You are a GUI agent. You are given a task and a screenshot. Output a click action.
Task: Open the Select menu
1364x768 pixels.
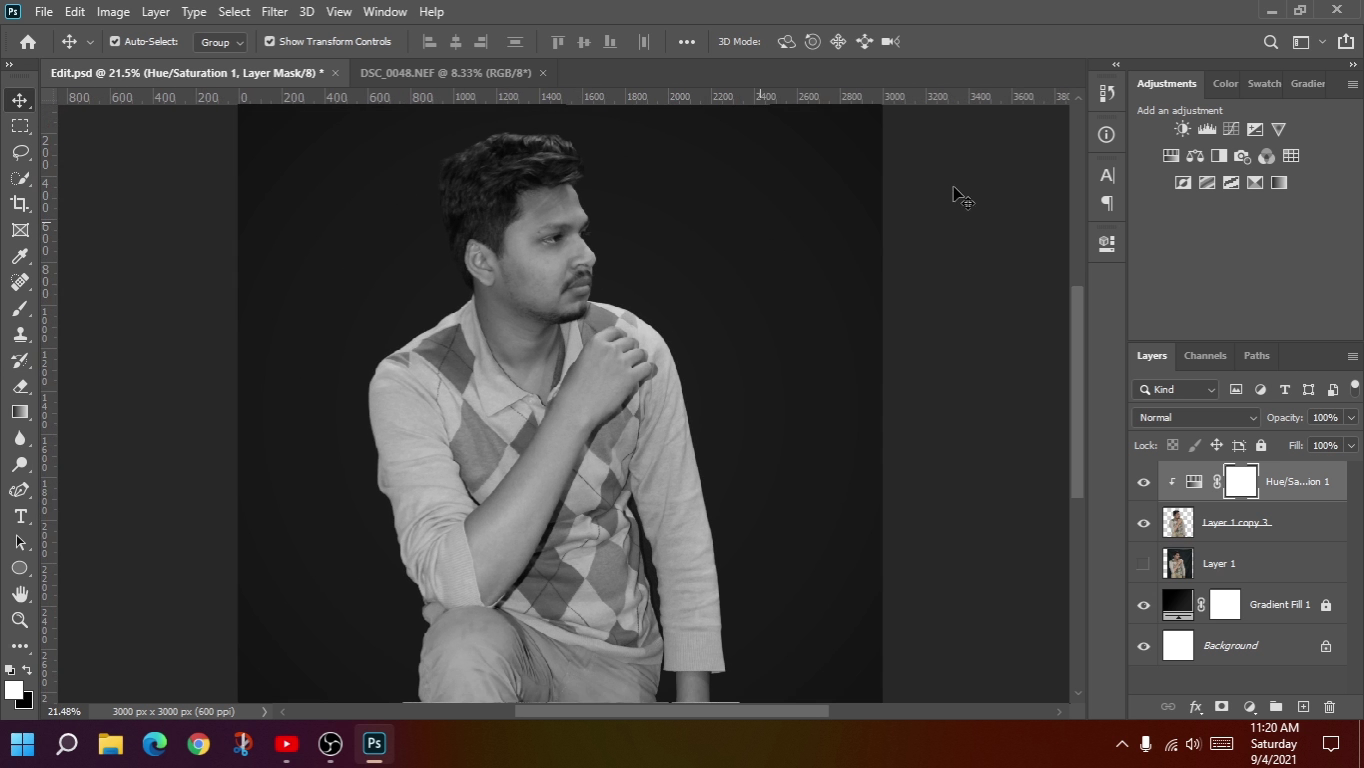click(x=234, y=12)
